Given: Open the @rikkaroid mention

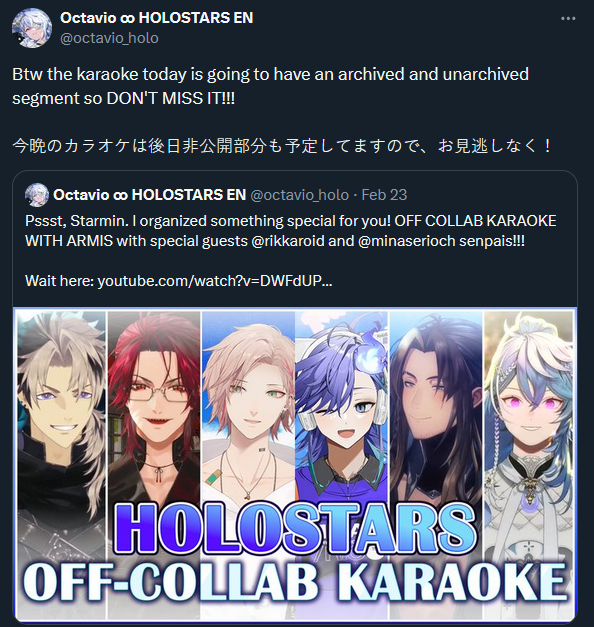Looking at the screenshot, I should pyautogui.click(x=288, y=241).
